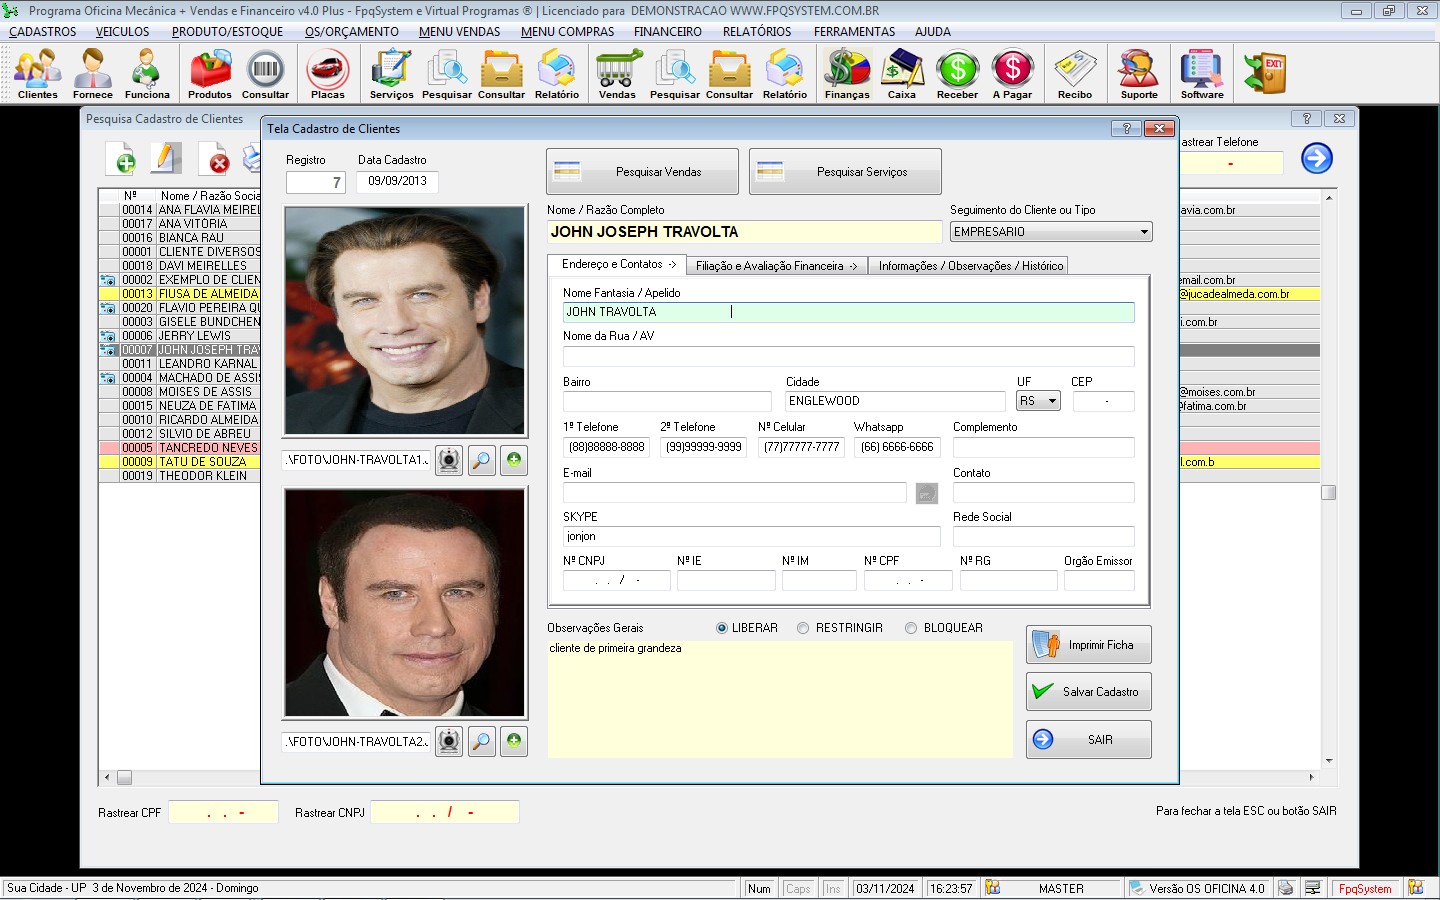Select the LIBERAR radio option
This screenshot has width=1440, height=900.
click(722, 628)
